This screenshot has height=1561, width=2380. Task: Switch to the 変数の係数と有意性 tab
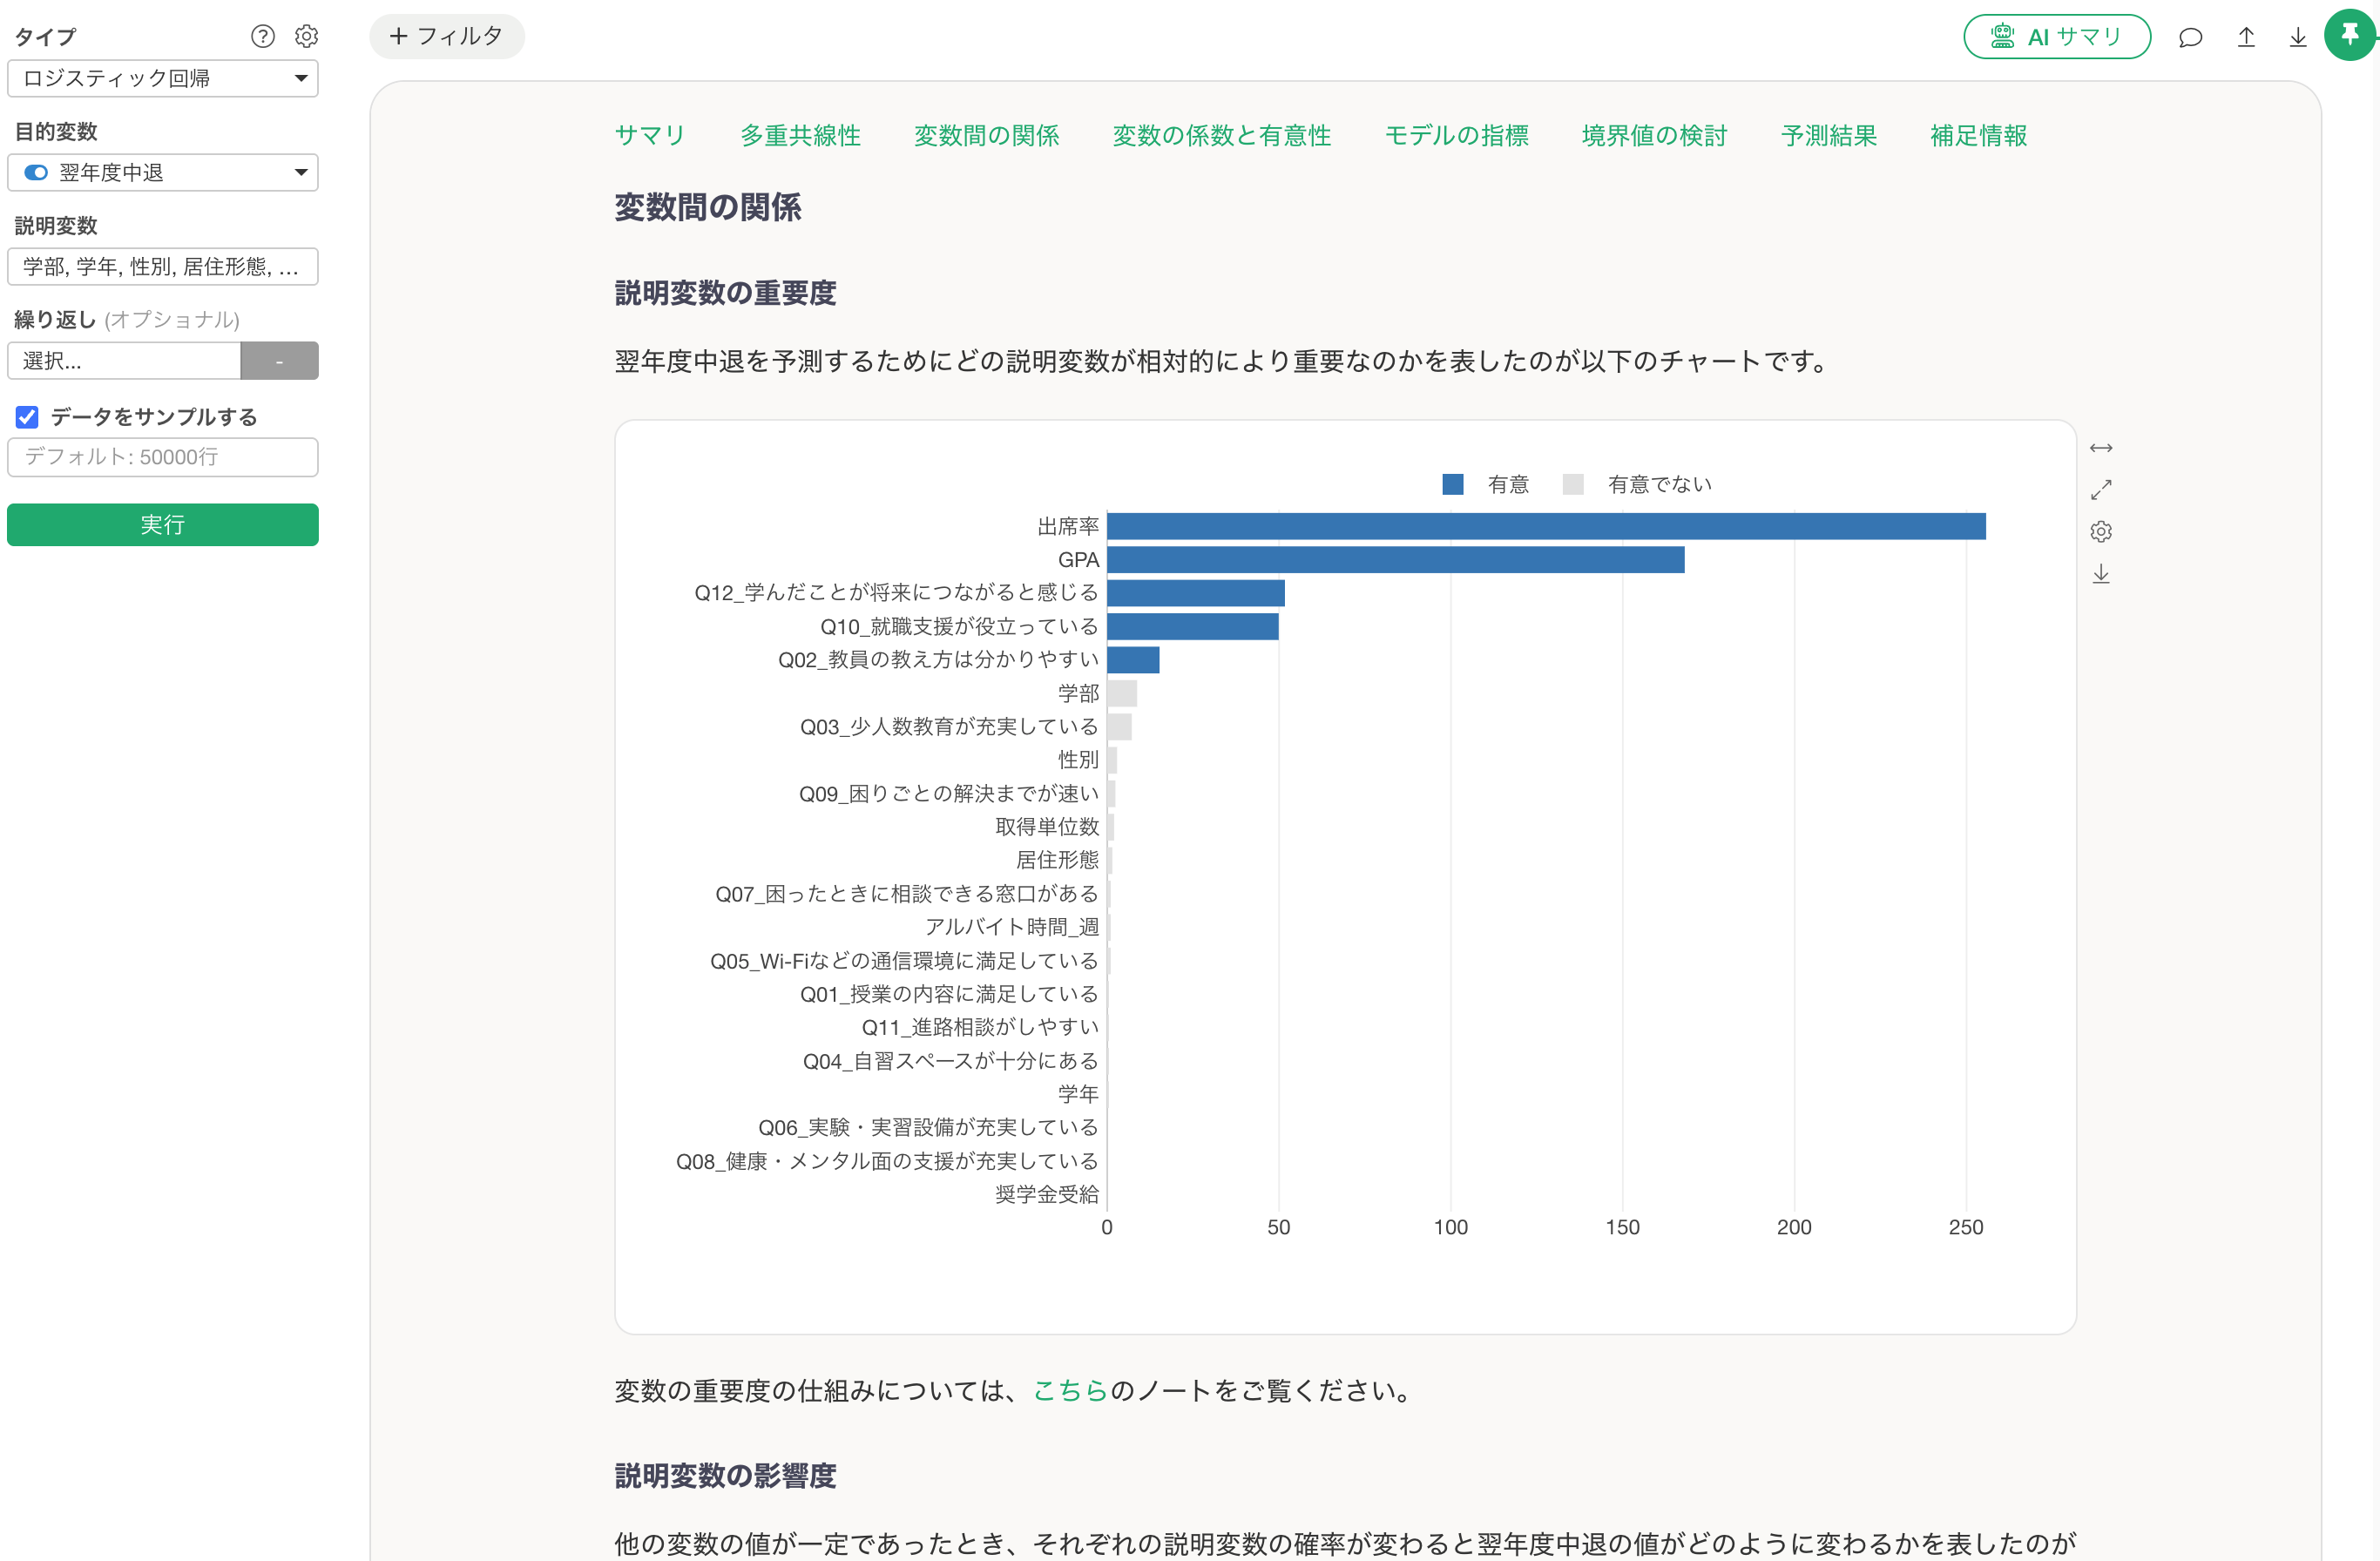pos(1222,135)
